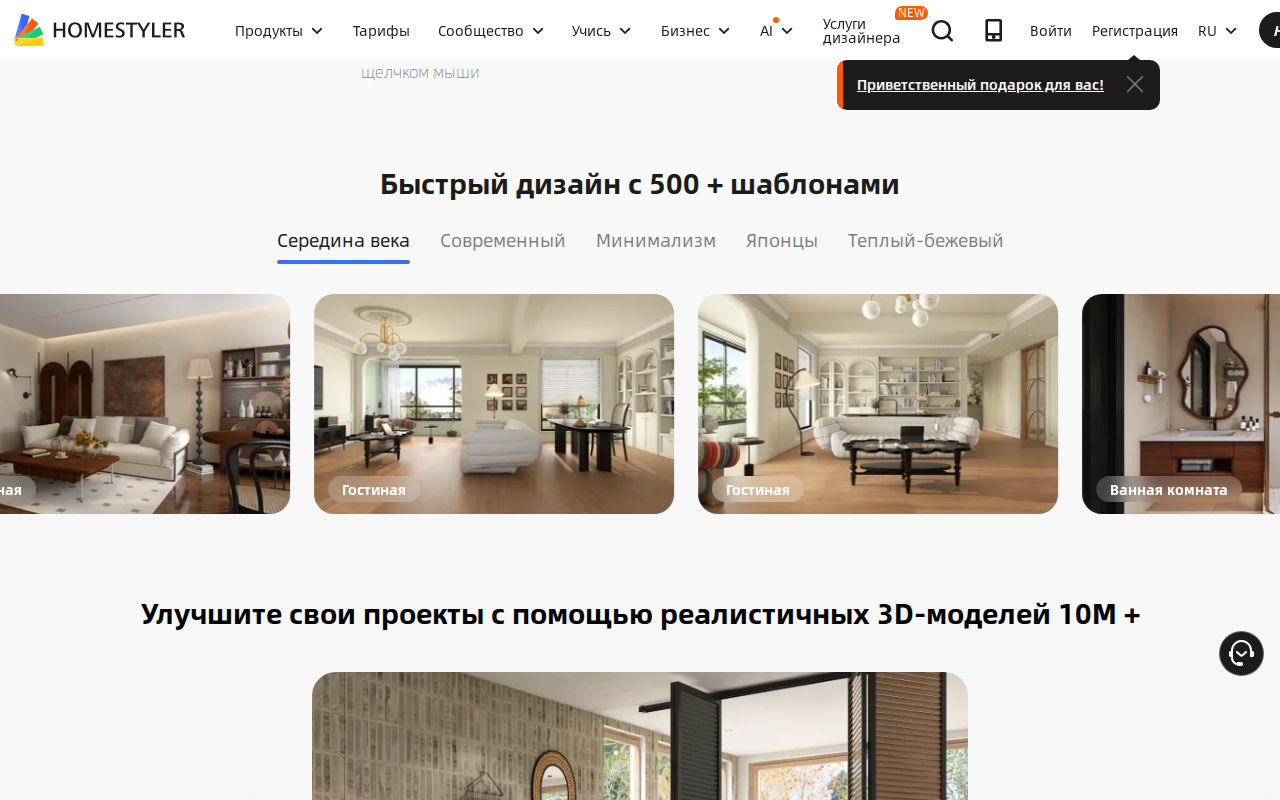
Task: Open the RU language selector
Action: pos(1217,31)
